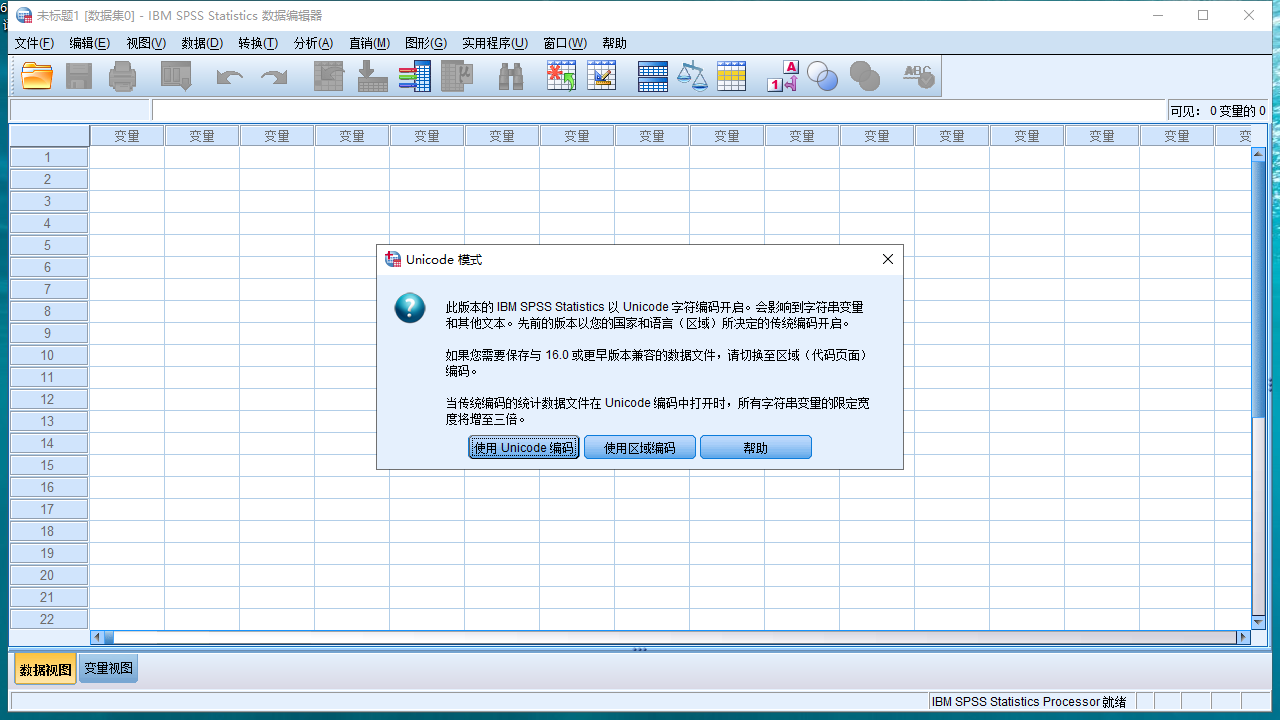The width and height of the screenshot is (1280, 720).
Task: Open the 分析(A) menu
Action: click(x=313, y=43)
